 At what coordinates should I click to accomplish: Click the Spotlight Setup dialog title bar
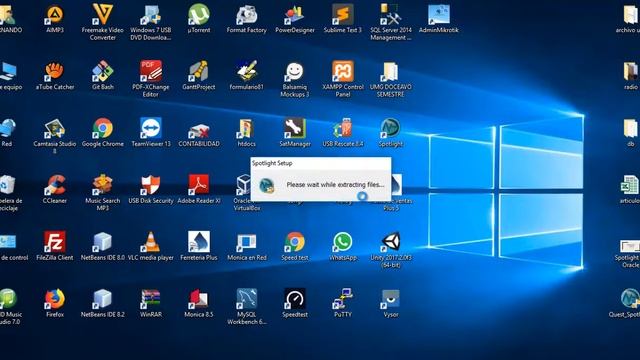point(321,163)
